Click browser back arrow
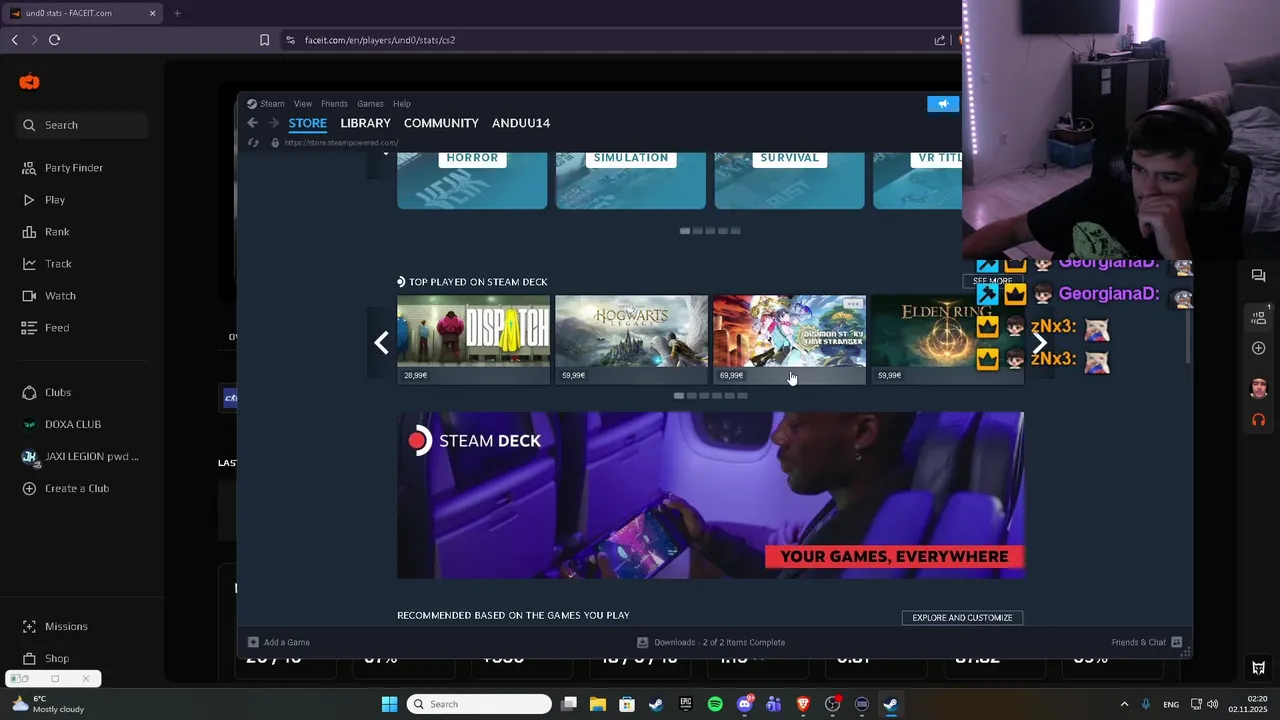The width and height of the screenshot is (1280, 720). click(x=15, y=40)
